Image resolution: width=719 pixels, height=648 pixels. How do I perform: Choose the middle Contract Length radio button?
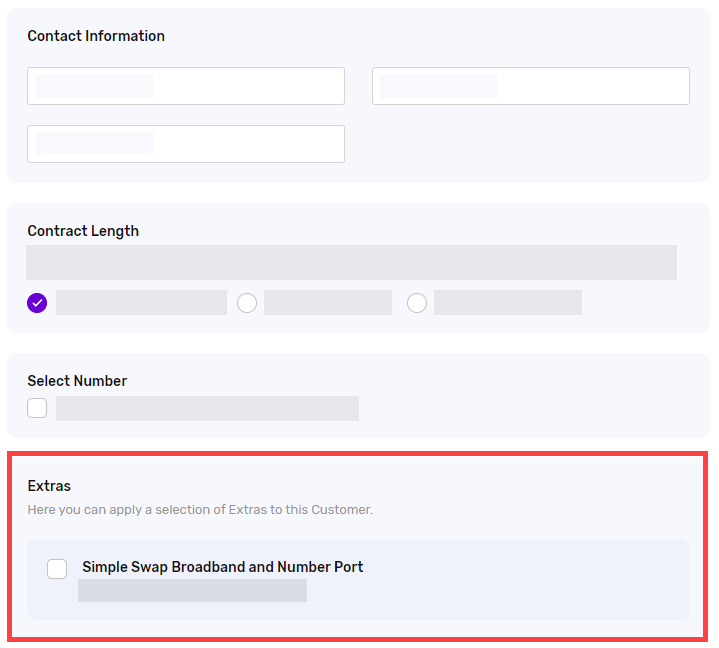click(x=247, y=303)
